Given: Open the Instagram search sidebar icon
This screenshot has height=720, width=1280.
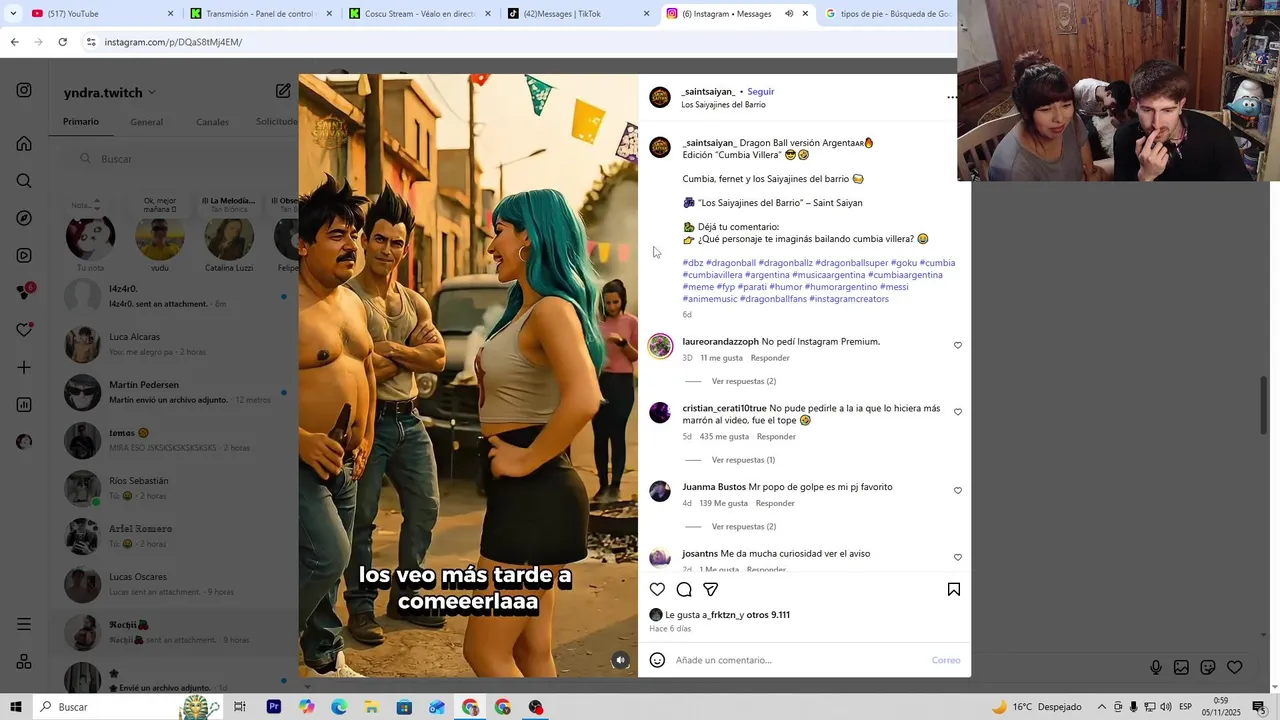Looking at the screenshot, I should pos(24,181).
